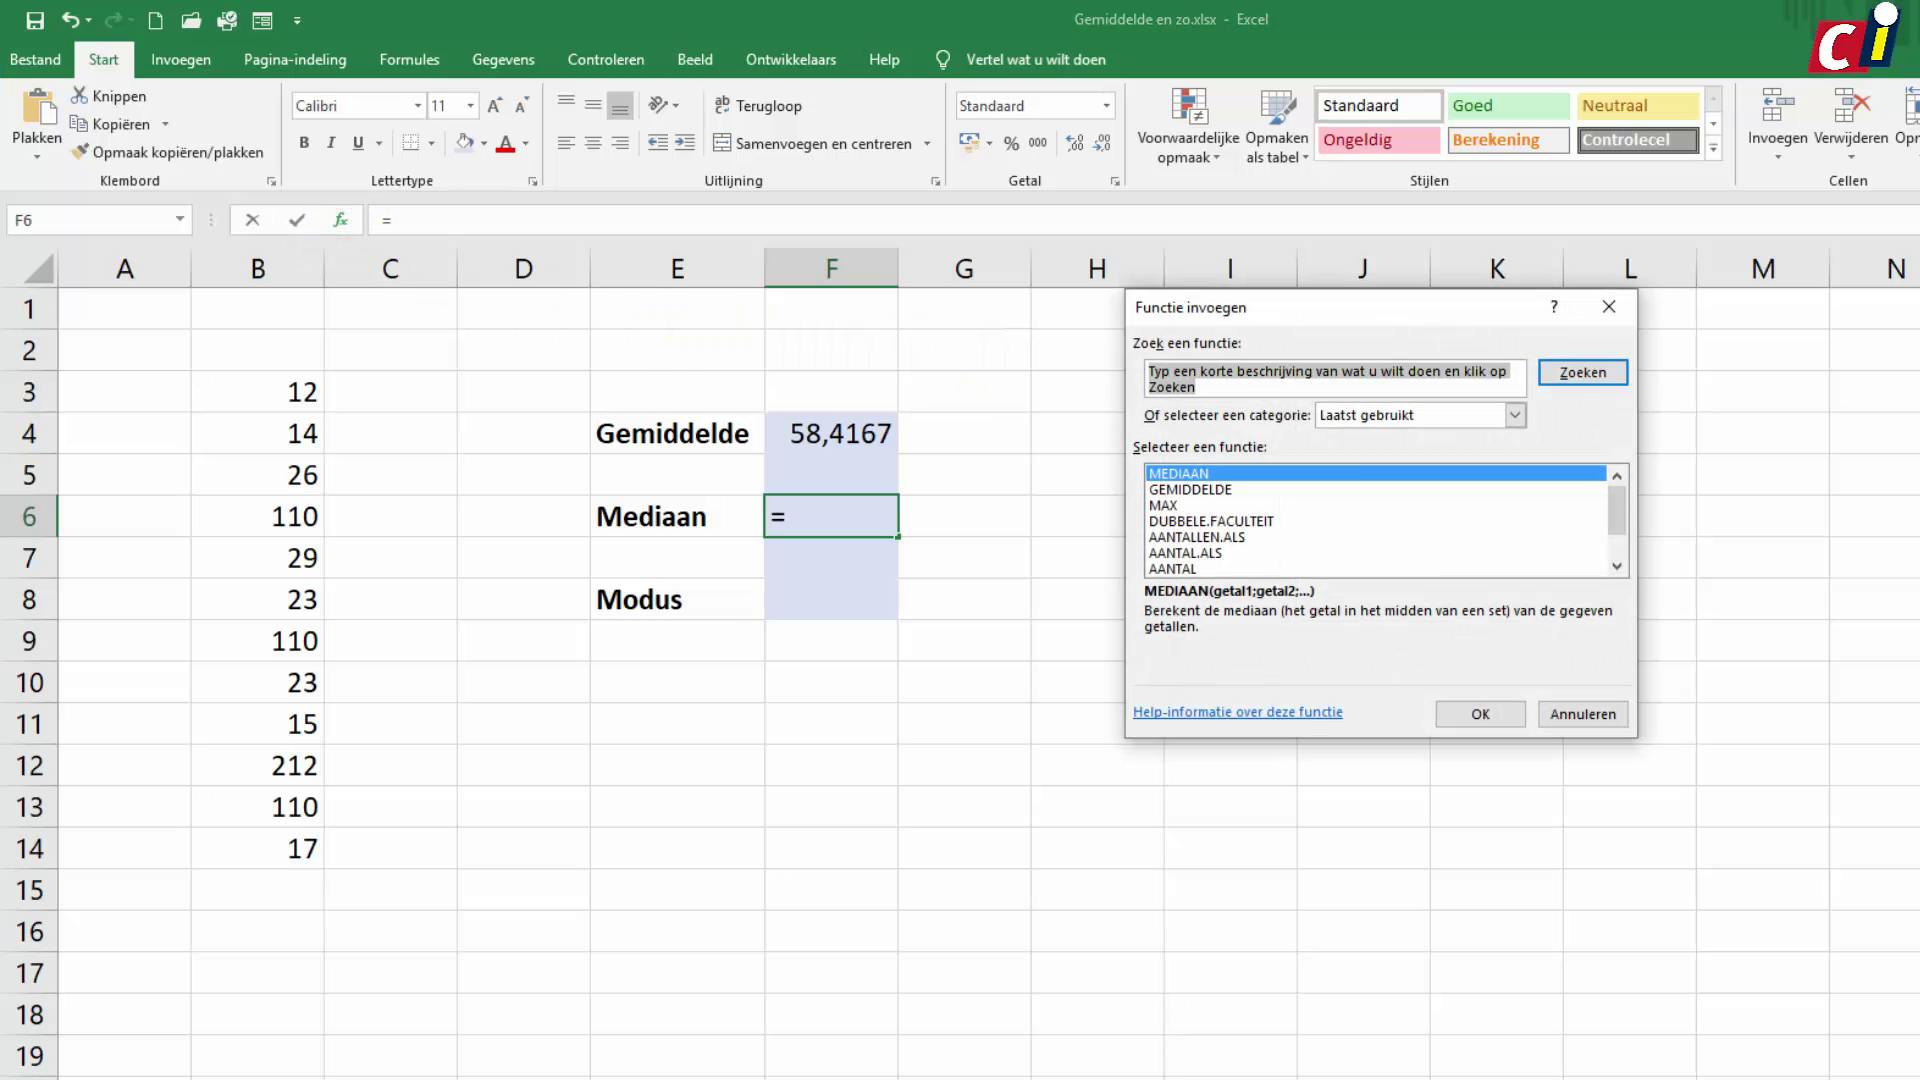
Task: Toggle Italic formatting button
Action: tap(331, 143)
